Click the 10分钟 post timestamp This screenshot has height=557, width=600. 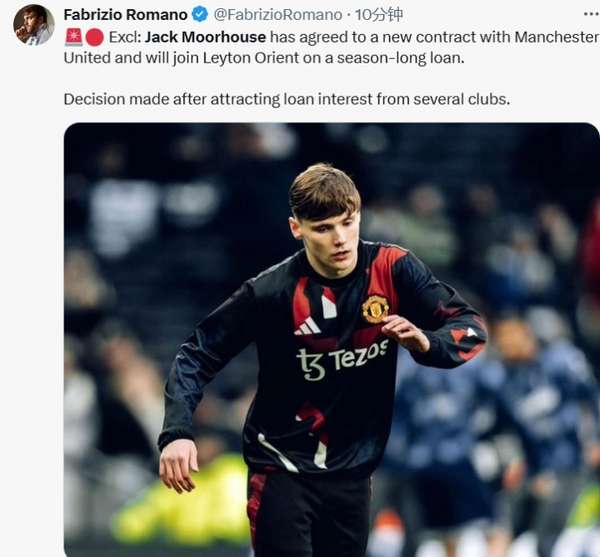pyautogui.click(x=378, y=15)
